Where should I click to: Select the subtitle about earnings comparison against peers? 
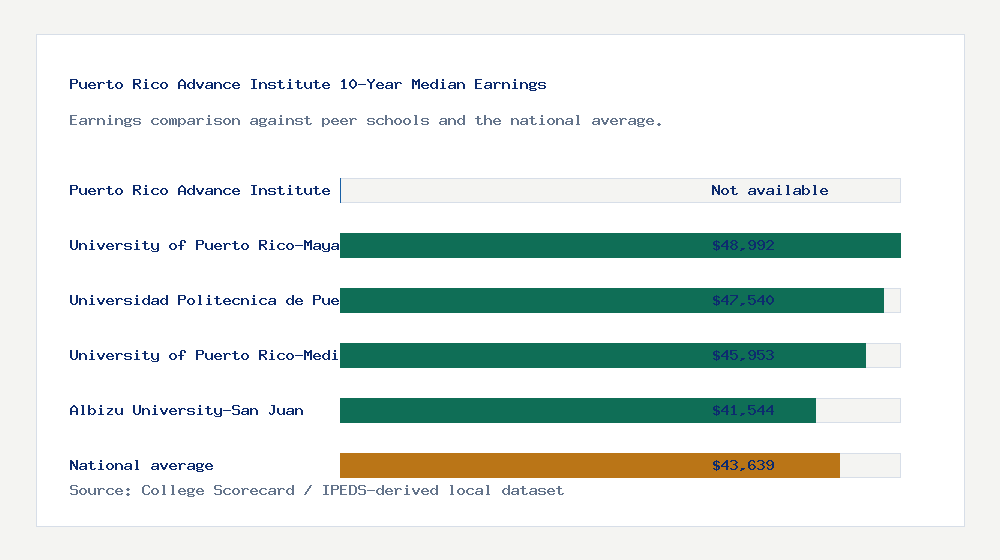[x=365, y=121]
